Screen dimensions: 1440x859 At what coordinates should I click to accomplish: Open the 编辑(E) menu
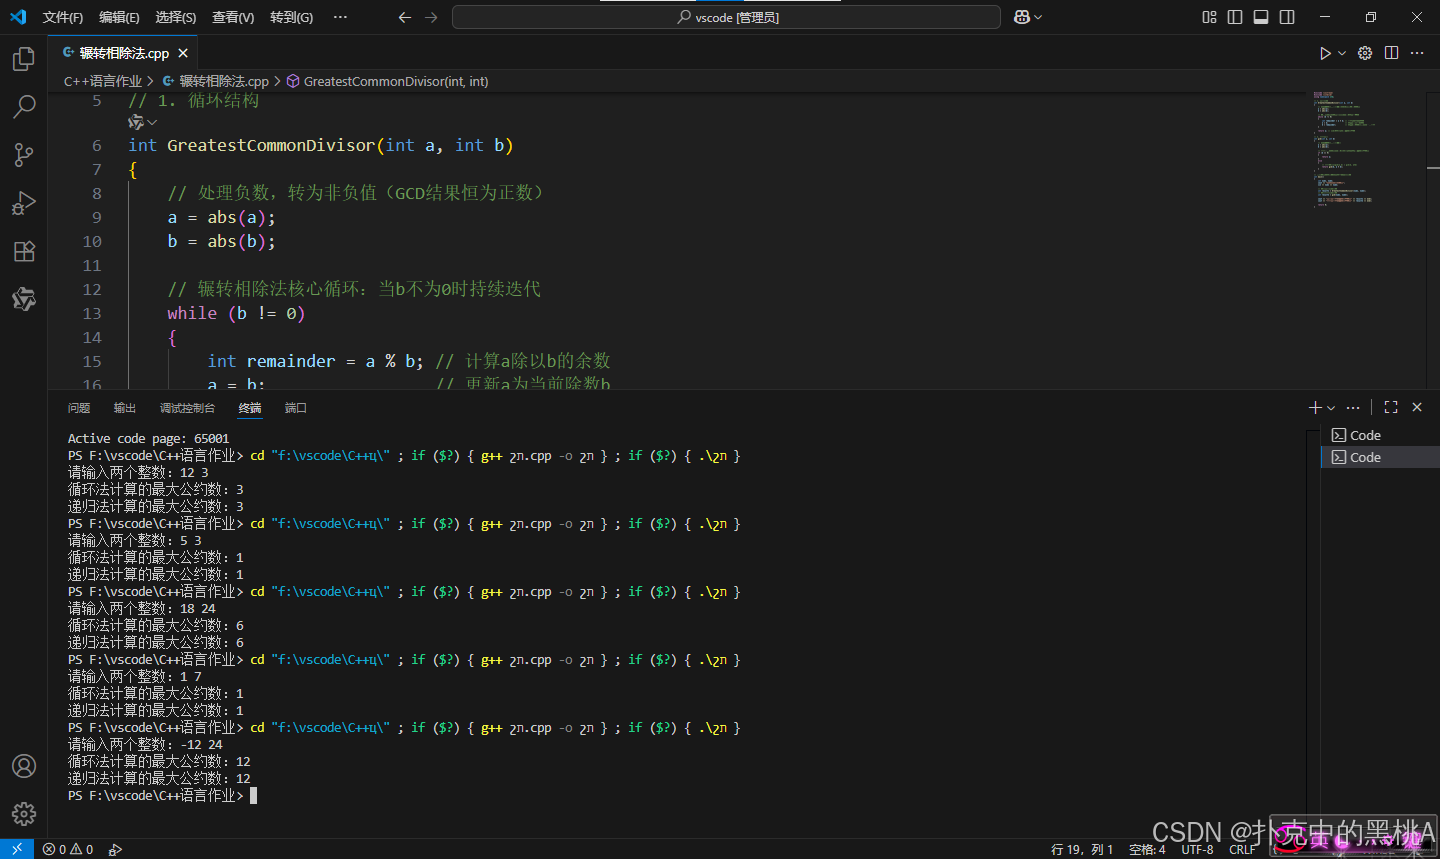pos(119,17)
